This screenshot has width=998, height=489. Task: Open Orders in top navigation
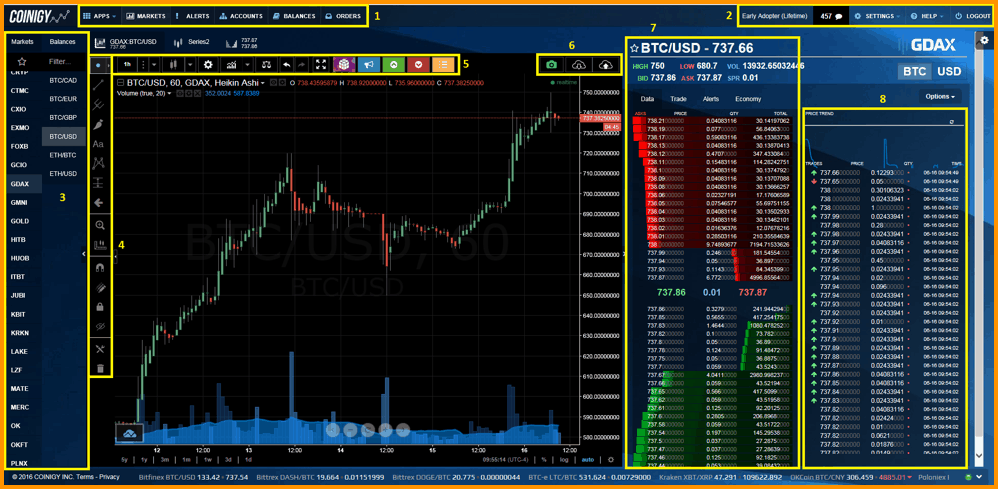(342, 16)
